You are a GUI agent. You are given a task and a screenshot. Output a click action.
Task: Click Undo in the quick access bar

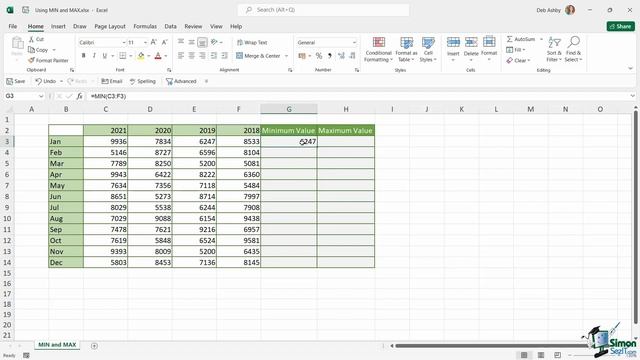point(45,81)
